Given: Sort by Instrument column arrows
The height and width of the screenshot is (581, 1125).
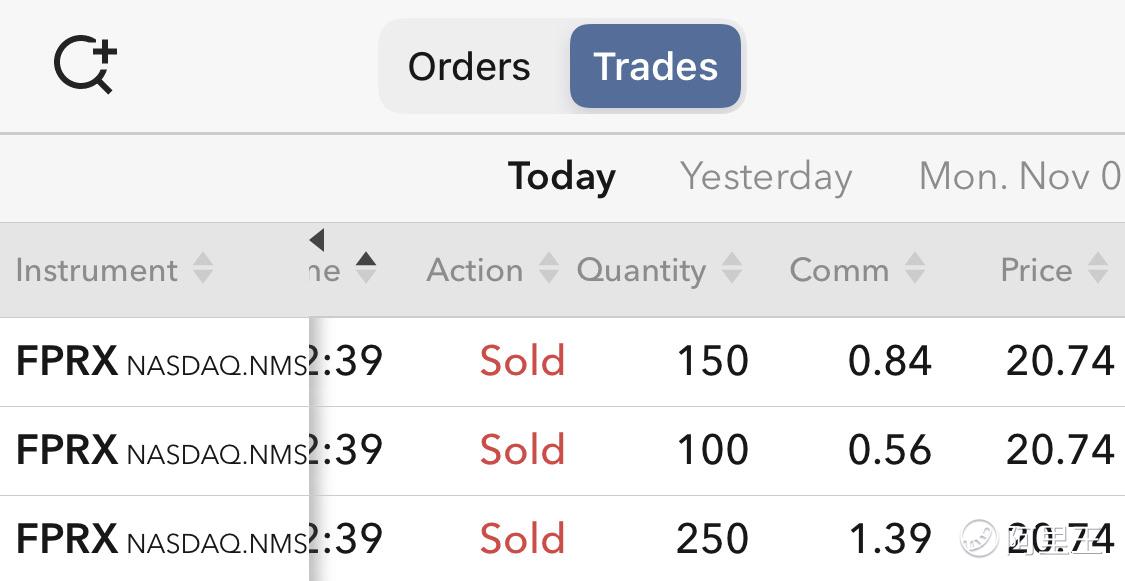Looking at the screenshot, I should (203, 268).
